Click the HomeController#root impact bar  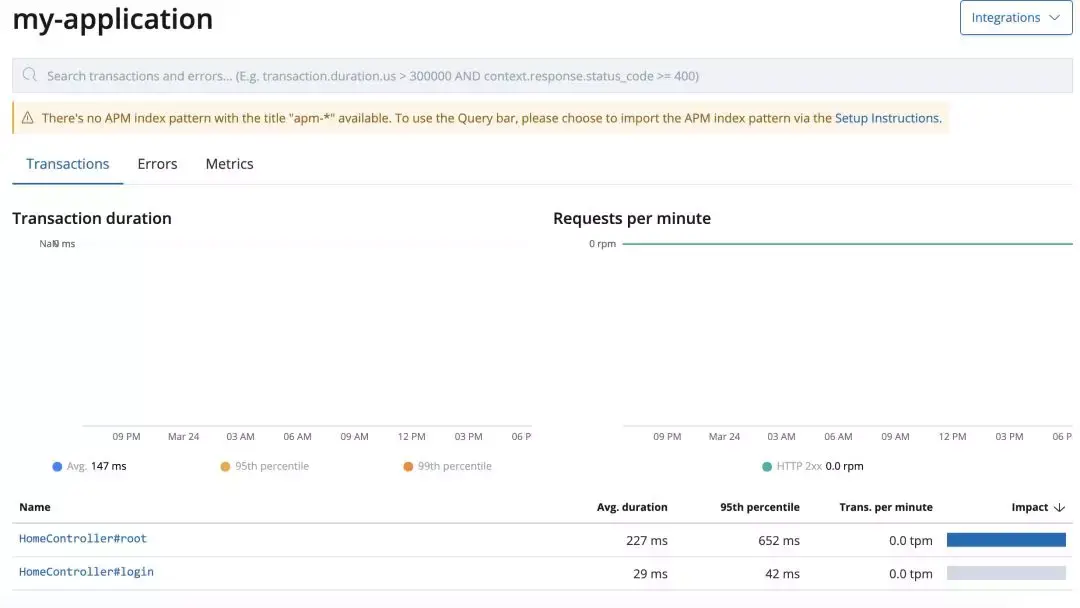1006,540
